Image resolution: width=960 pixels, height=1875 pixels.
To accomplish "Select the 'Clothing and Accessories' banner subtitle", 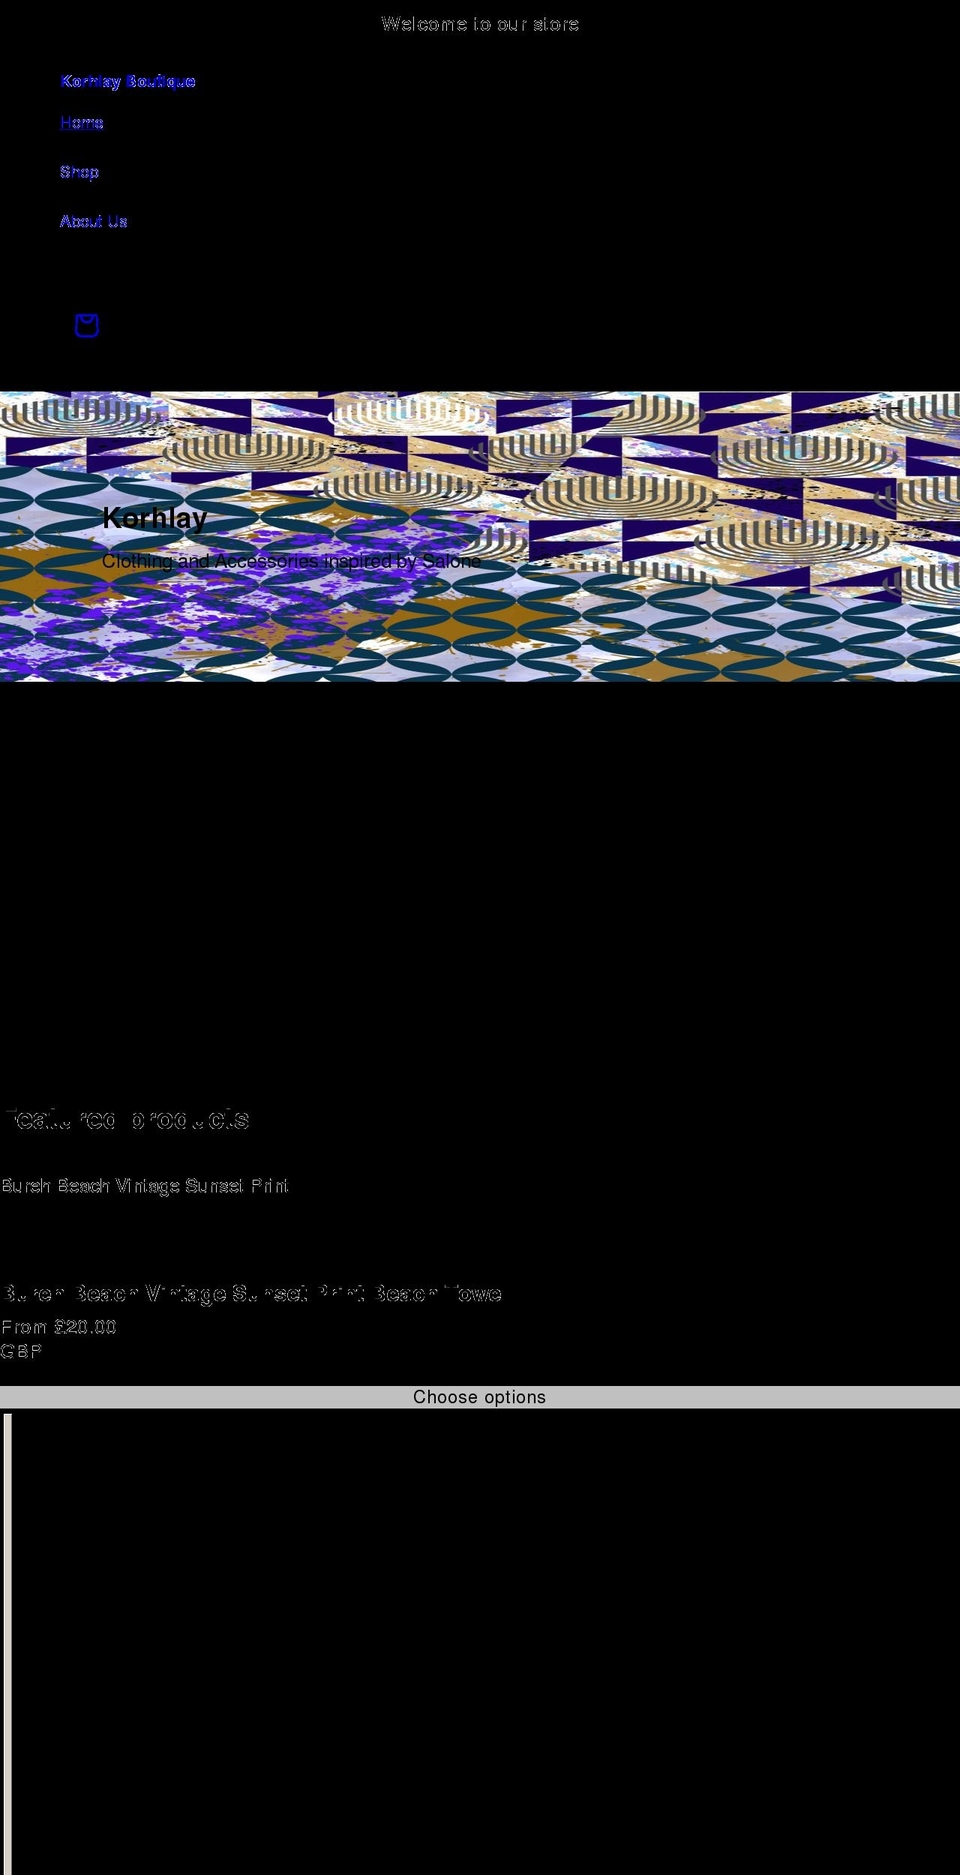I will (x=291, y=561).
